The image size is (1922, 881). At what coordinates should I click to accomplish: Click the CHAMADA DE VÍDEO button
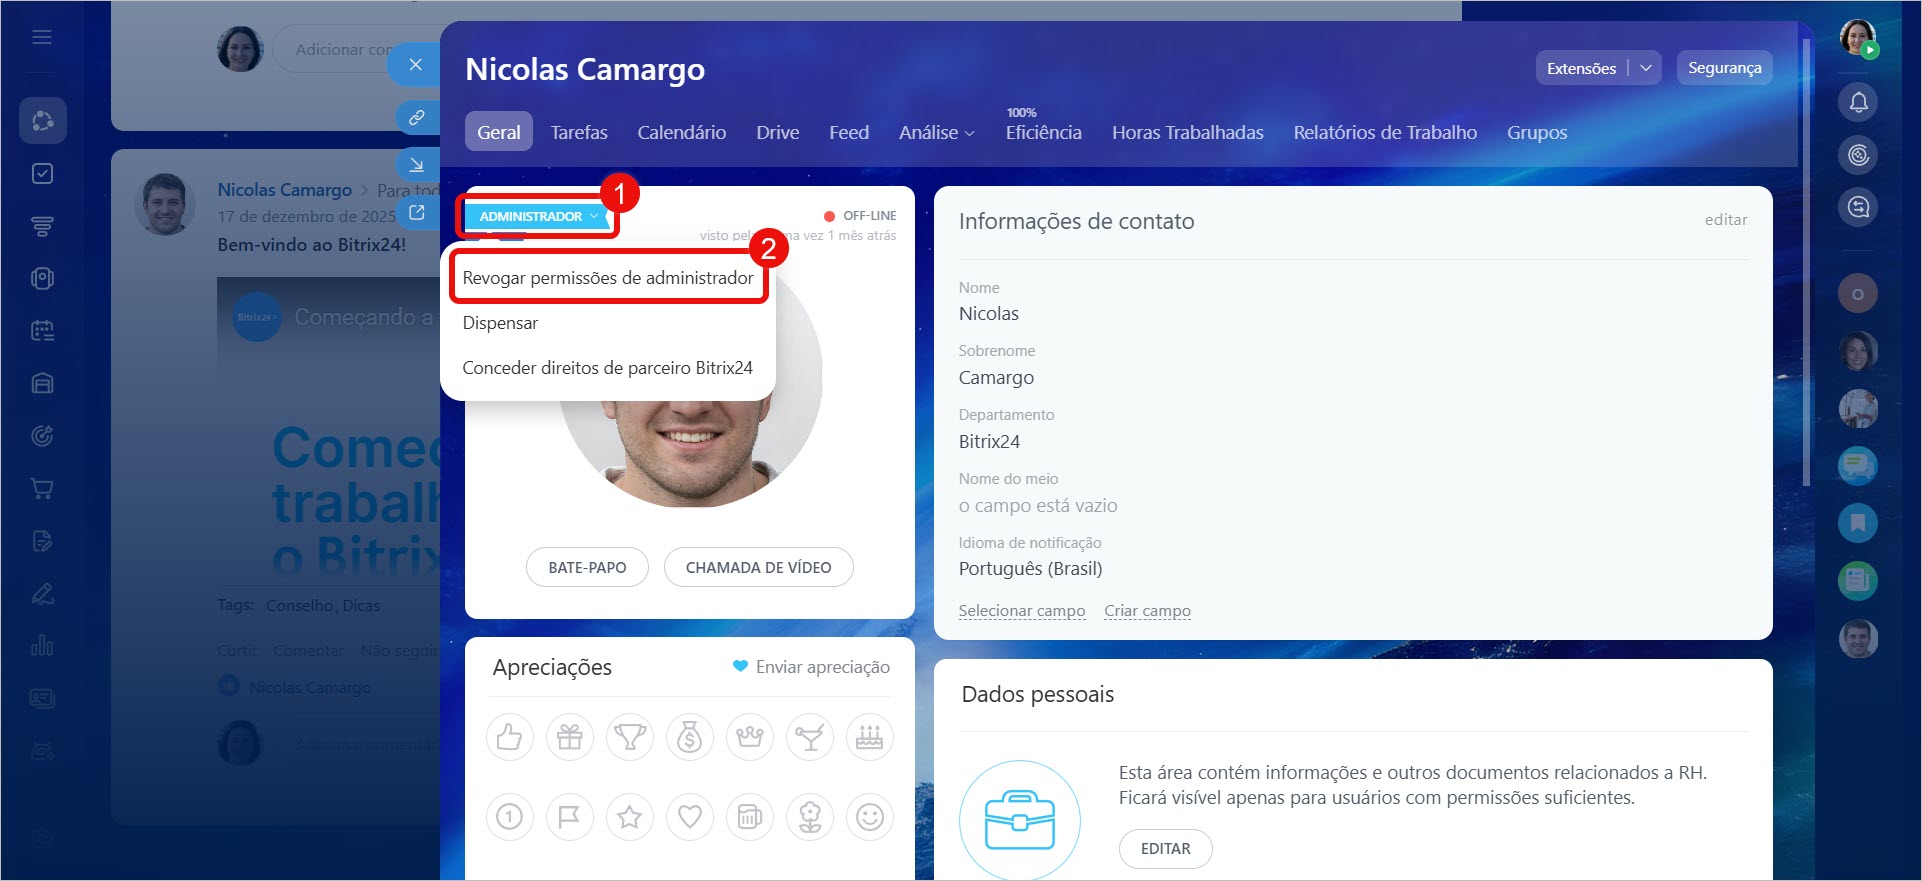(x=758, y=567)
